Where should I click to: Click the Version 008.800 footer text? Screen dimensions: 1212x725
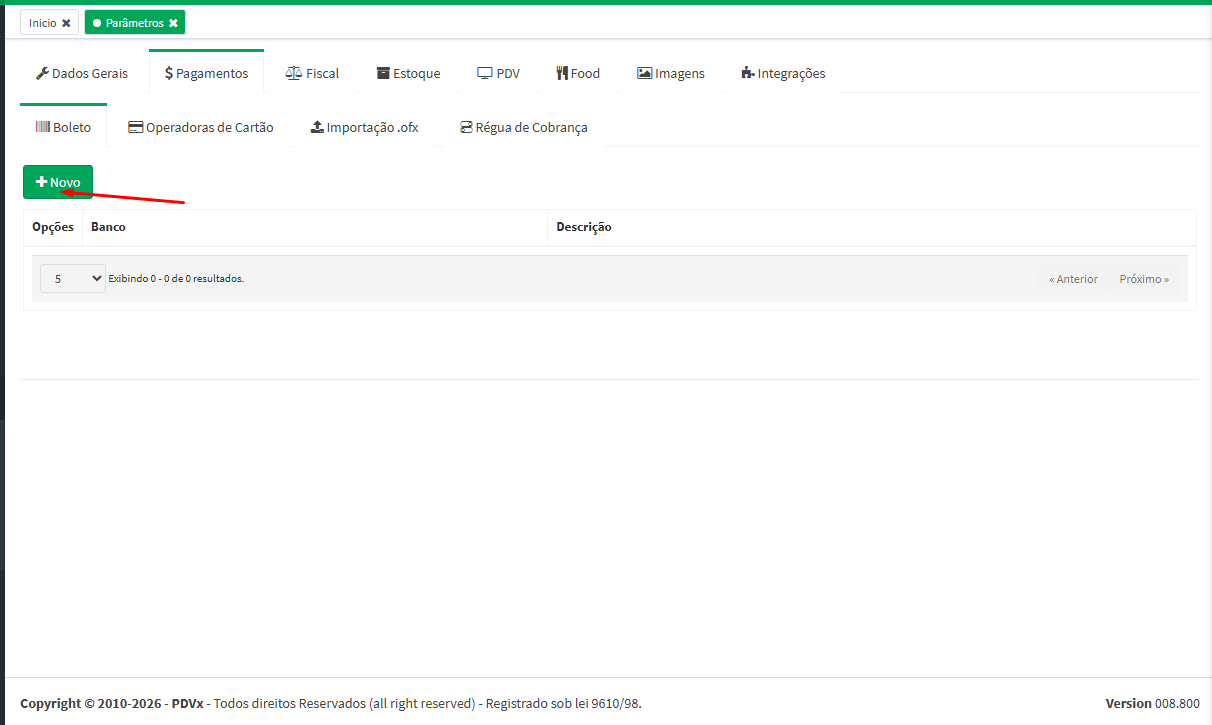[x=1153, y=703]
